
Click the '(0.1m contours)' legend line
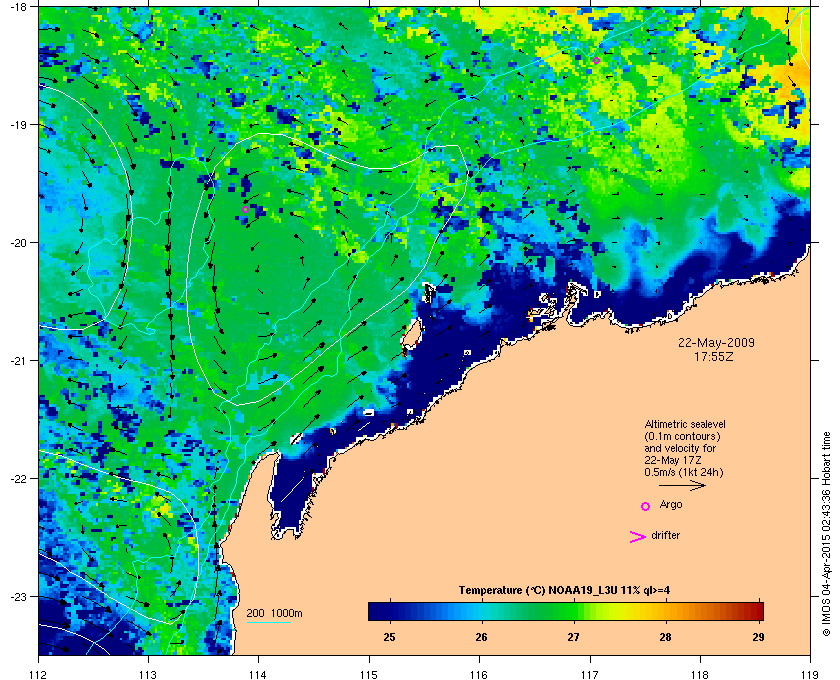tap(682, 436)
